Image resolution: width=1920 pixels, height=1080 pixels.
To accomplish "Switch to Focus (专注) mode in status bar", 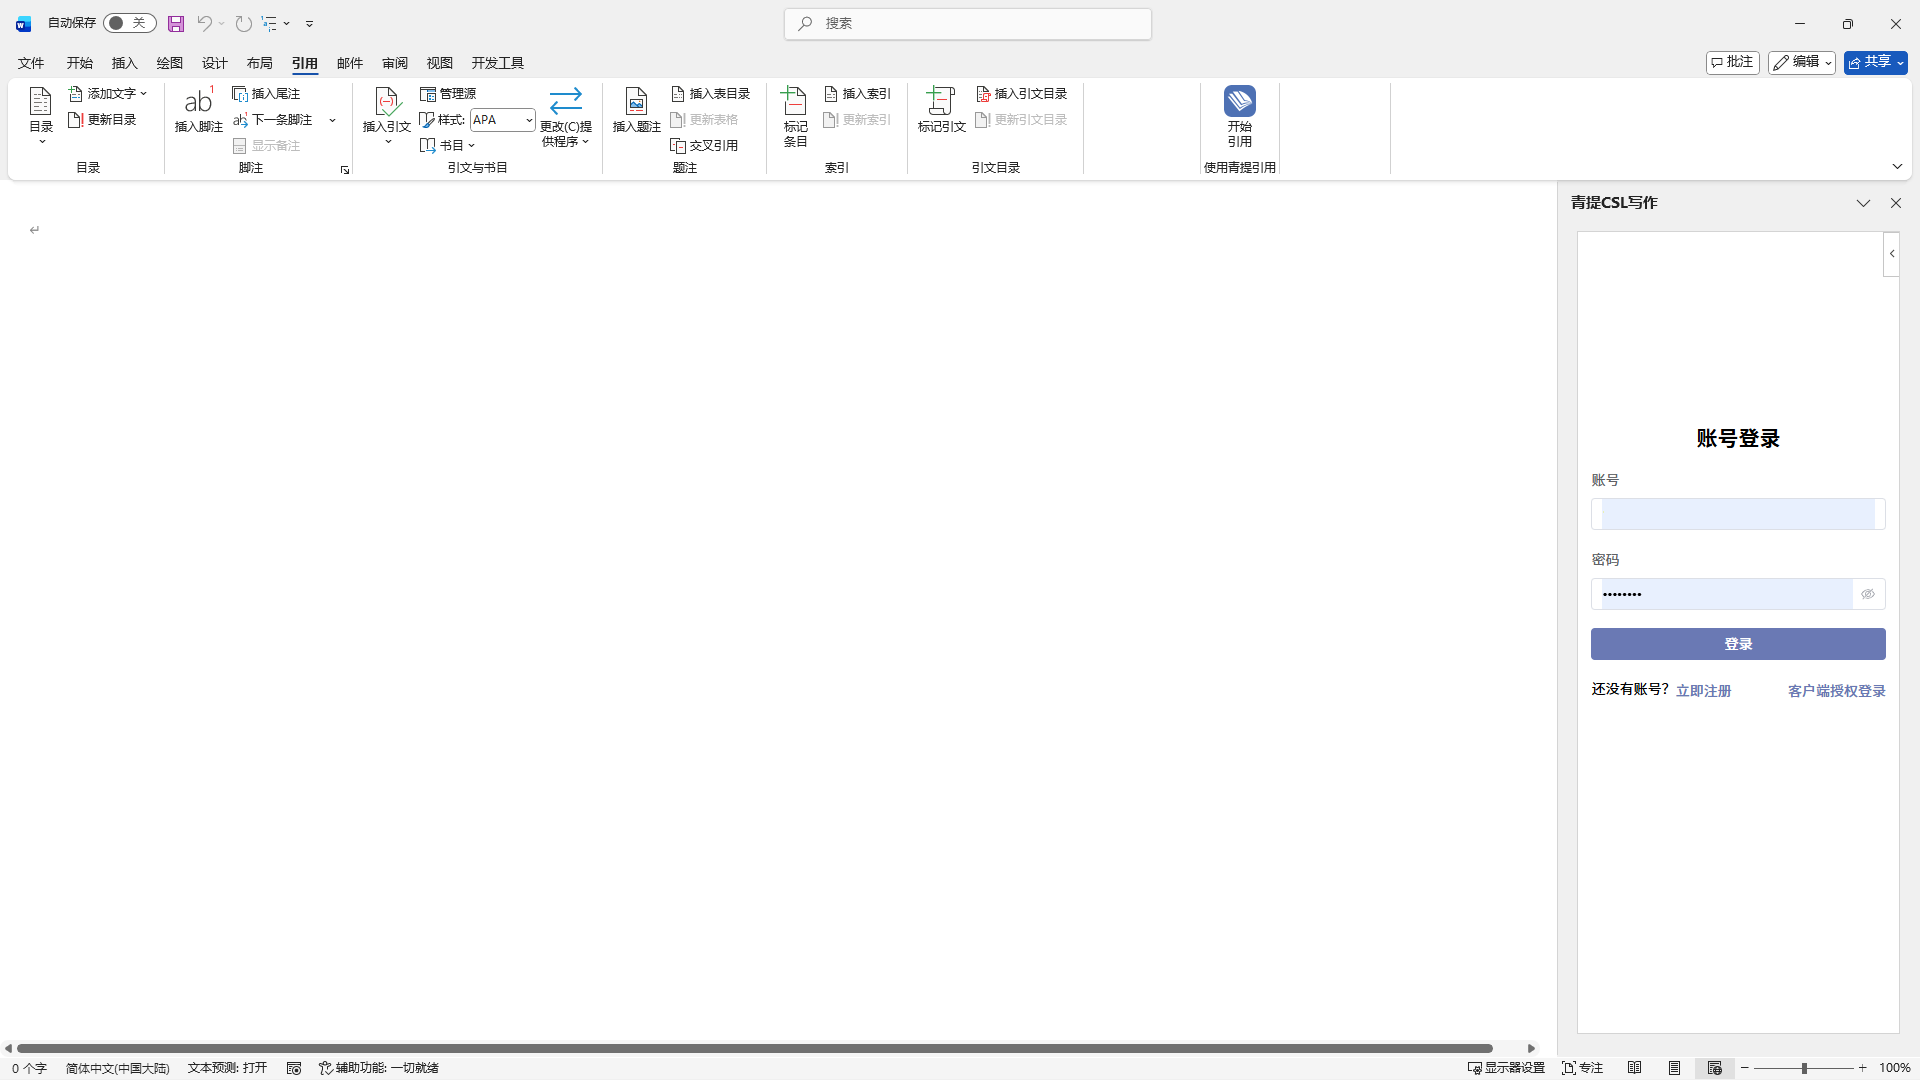I will point(1582,1068).
